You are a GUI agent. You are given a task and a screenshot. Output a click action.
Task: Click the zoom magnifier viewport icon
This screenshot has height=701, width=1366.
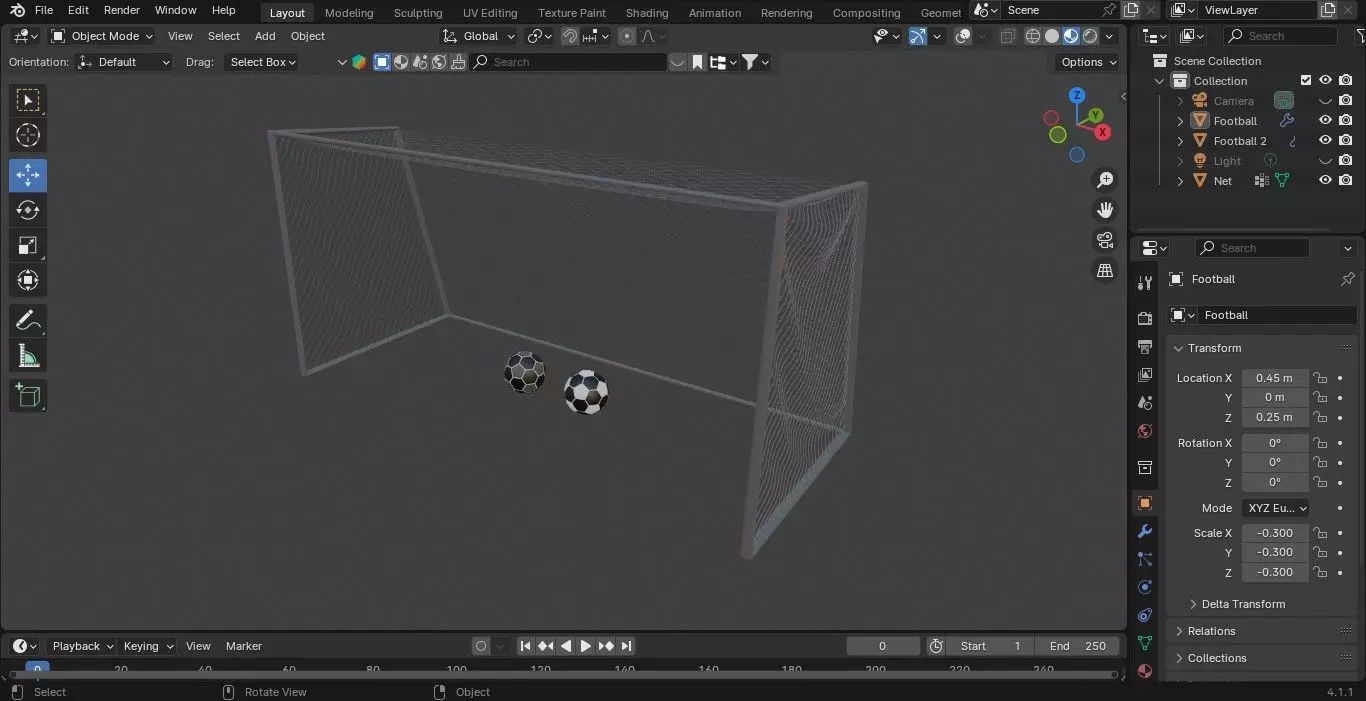[1105, 180]
